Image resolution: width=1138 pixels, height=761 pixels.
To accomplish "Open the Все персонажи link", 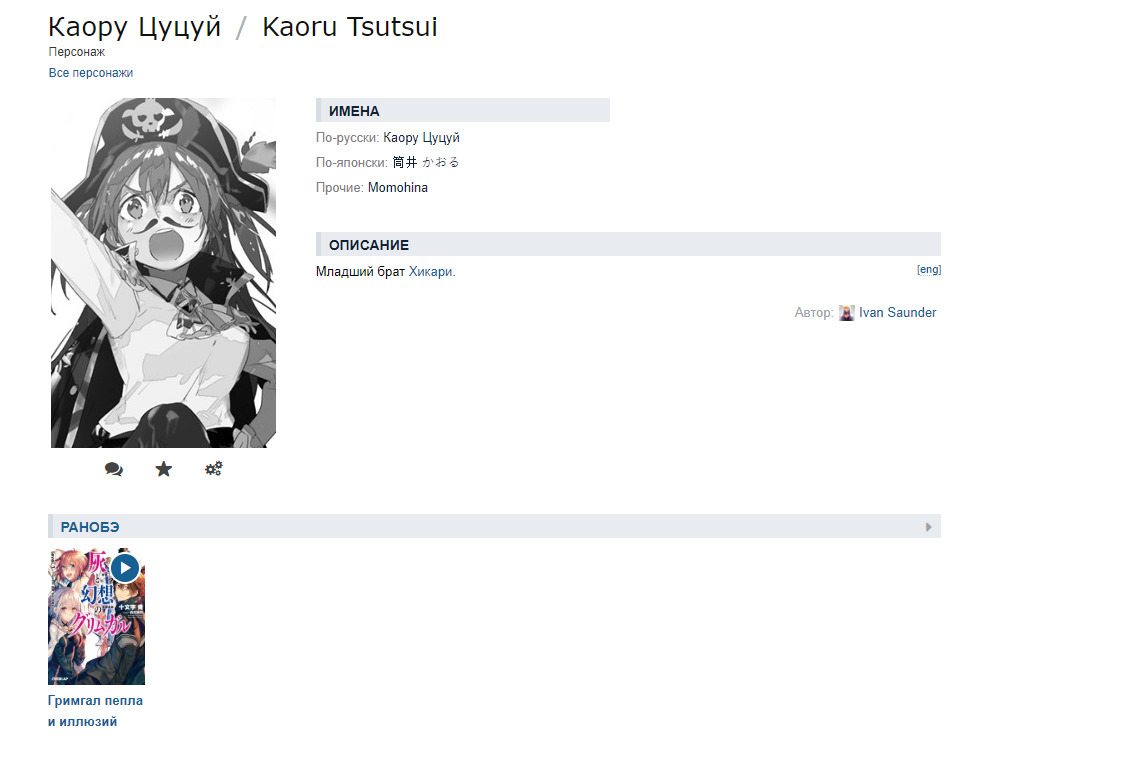I will coord(91,73).
